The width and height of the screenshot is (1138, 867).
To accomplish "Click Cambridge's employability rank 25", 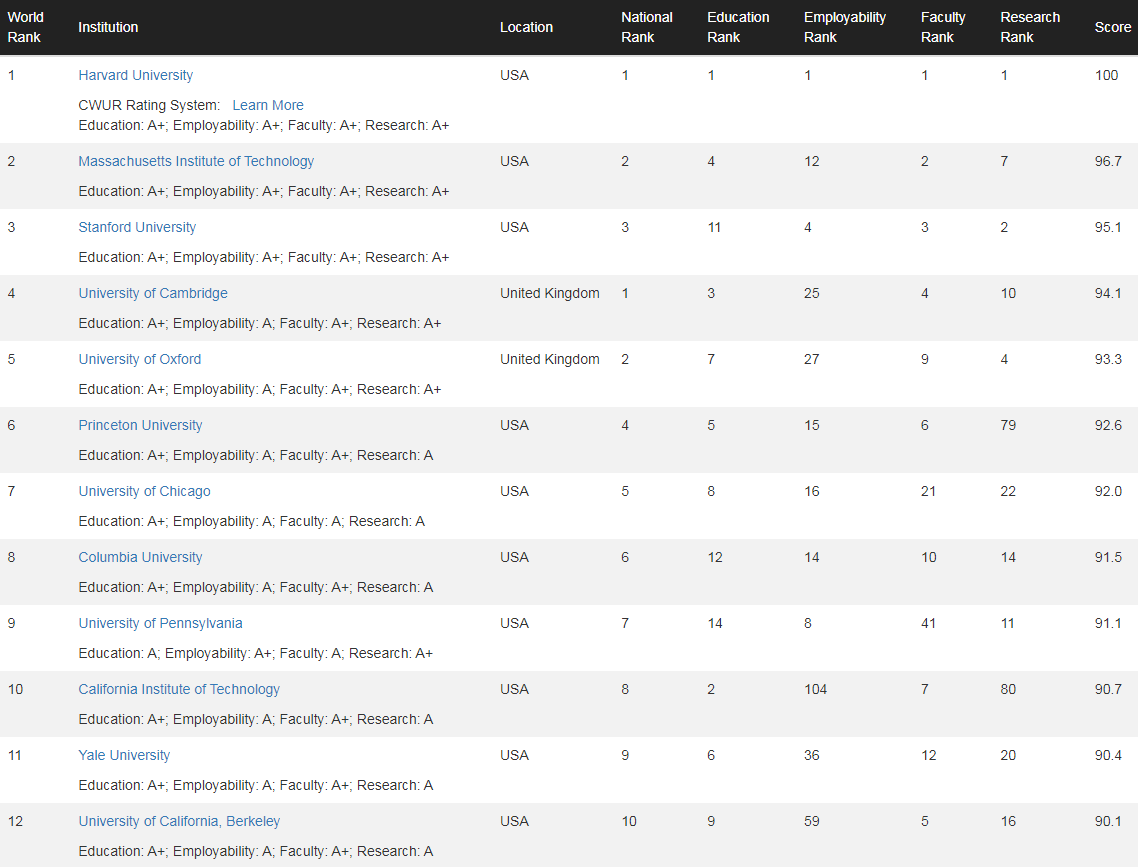I will (x=811, y=293).
